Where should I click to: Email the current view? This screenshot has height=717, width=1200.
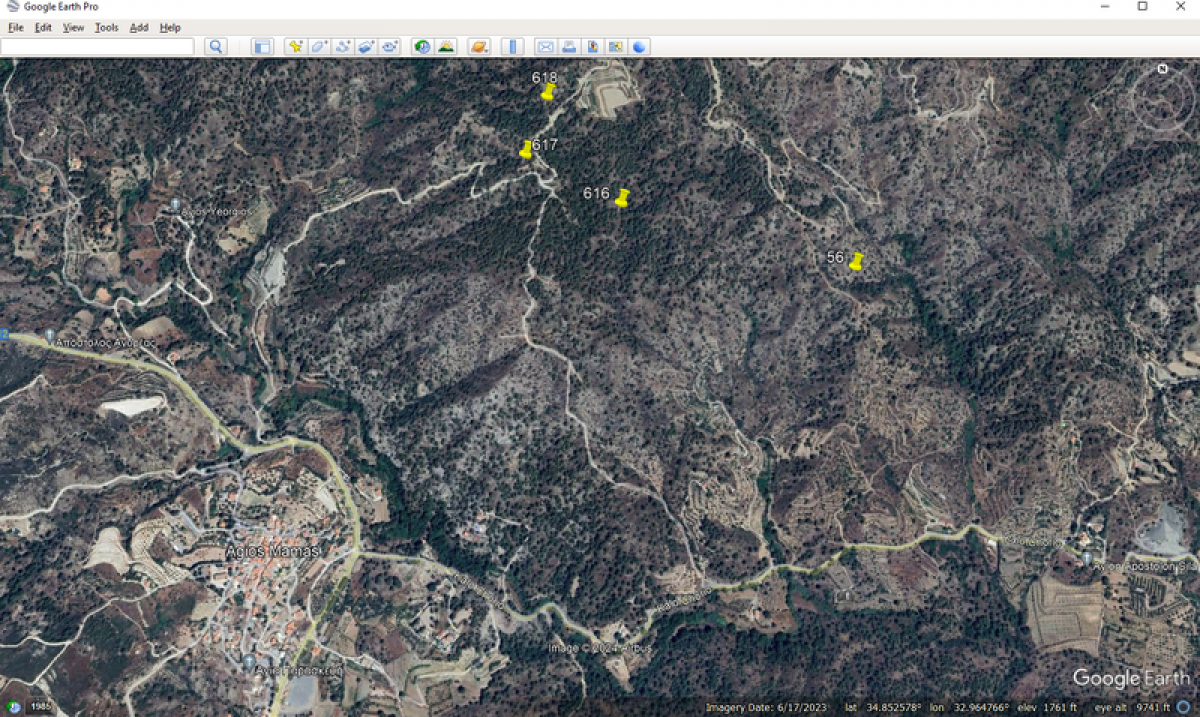545,46
